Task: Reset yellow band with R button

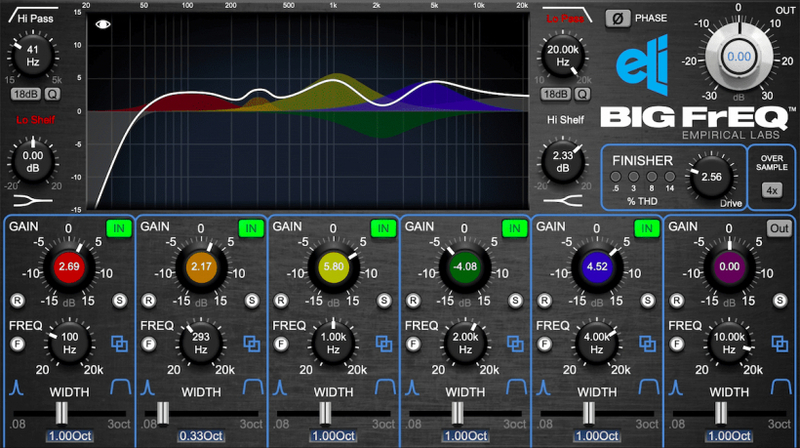Action: click(x=281, y=301)
